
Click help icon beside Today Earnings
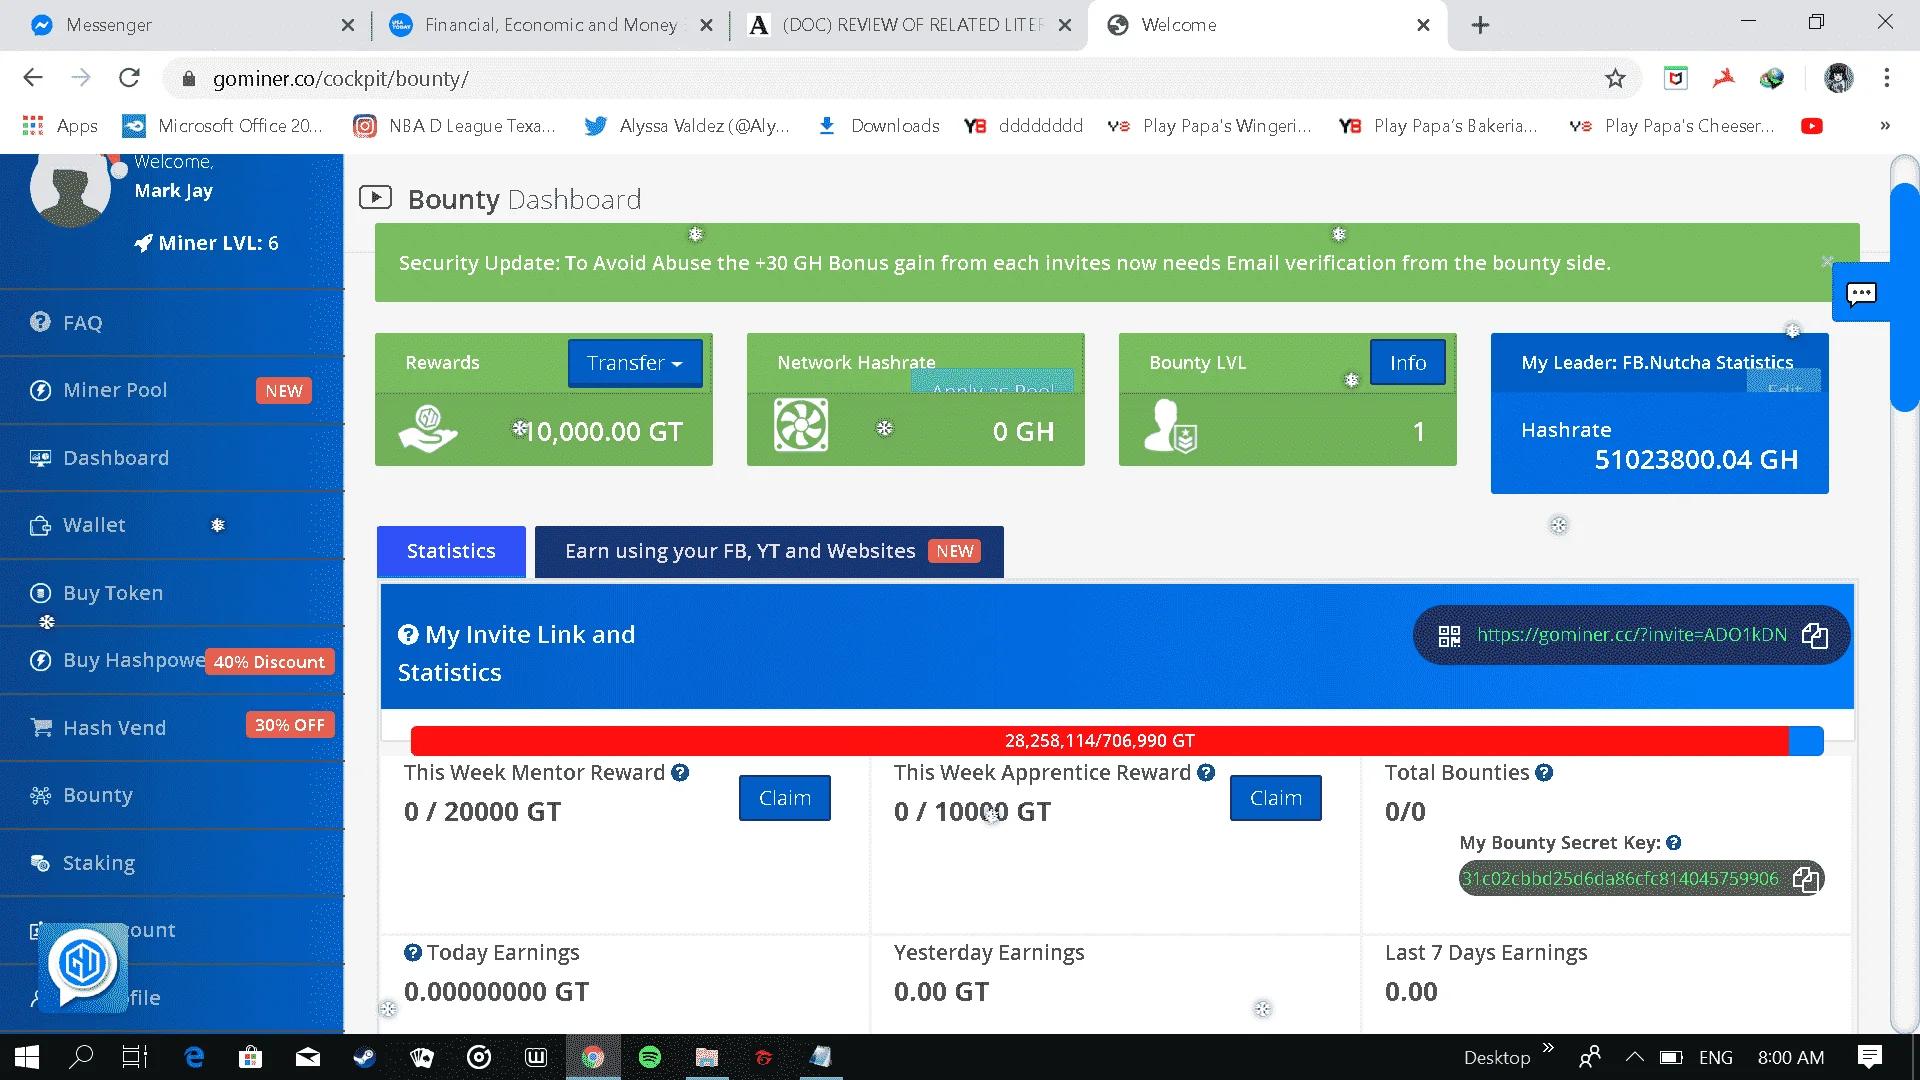tap(413, 953)
